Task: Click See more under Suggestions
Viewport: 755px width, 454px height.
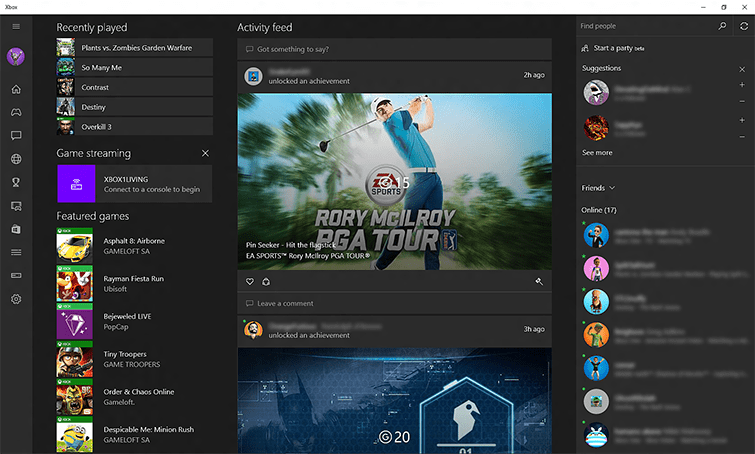Action: [597, 153]
